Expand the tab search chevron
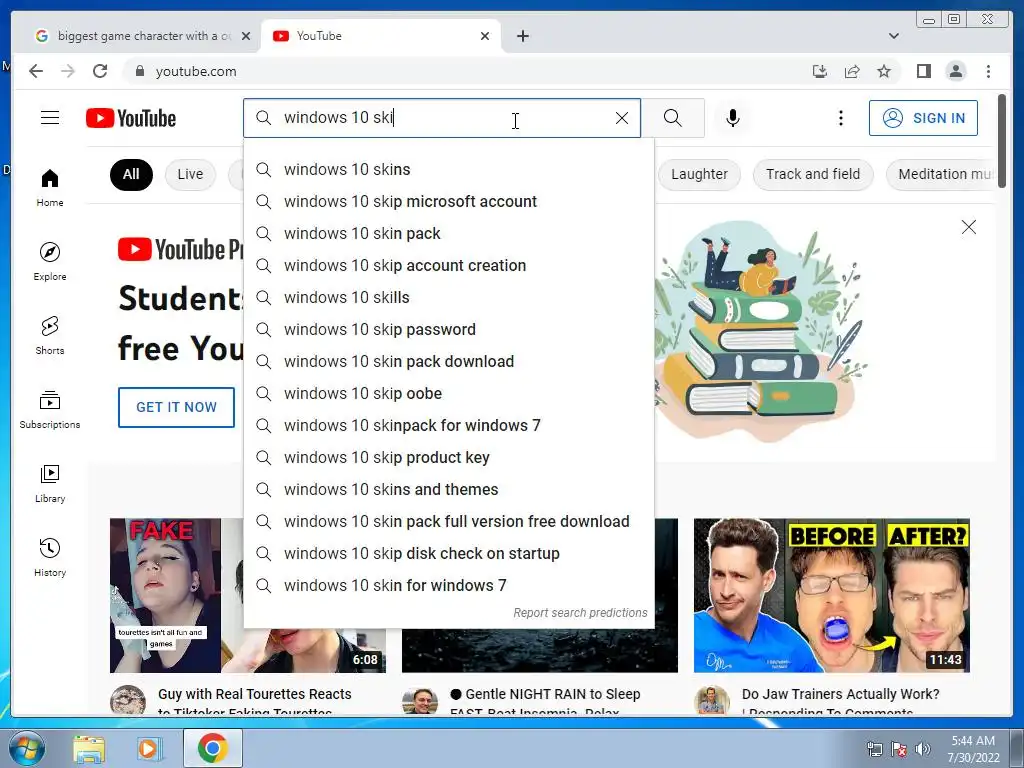 click(893, 36)
